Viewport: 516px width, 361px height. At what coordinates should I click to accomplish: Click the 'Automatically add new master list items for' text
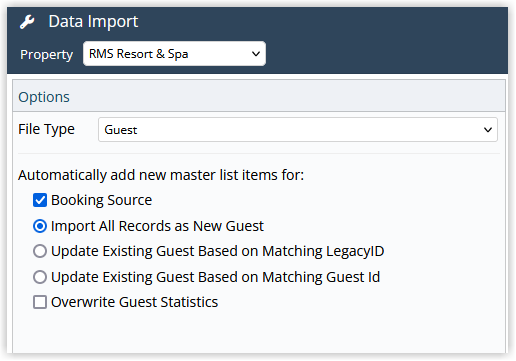coord(161,175)
